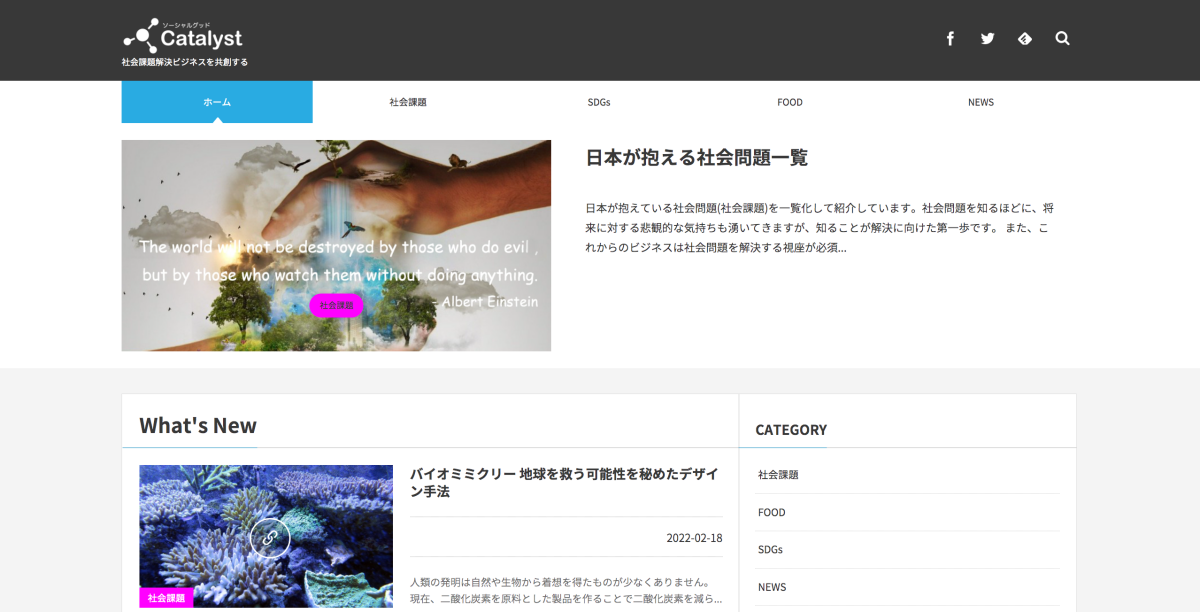
Task: Open the FOOD navigation menu item
Action: (x=790, y=102)
